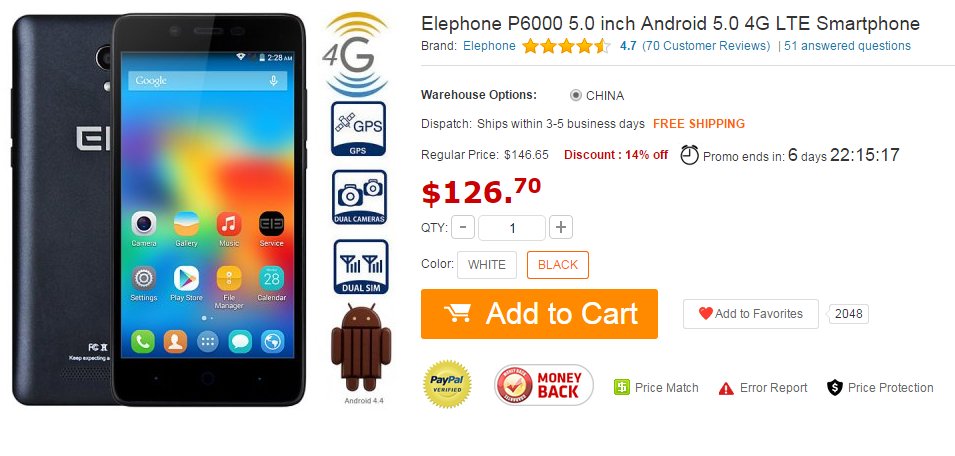Click the Money Back guarantee badge
This screenshot has width=955, height=456.
(544, 385)
